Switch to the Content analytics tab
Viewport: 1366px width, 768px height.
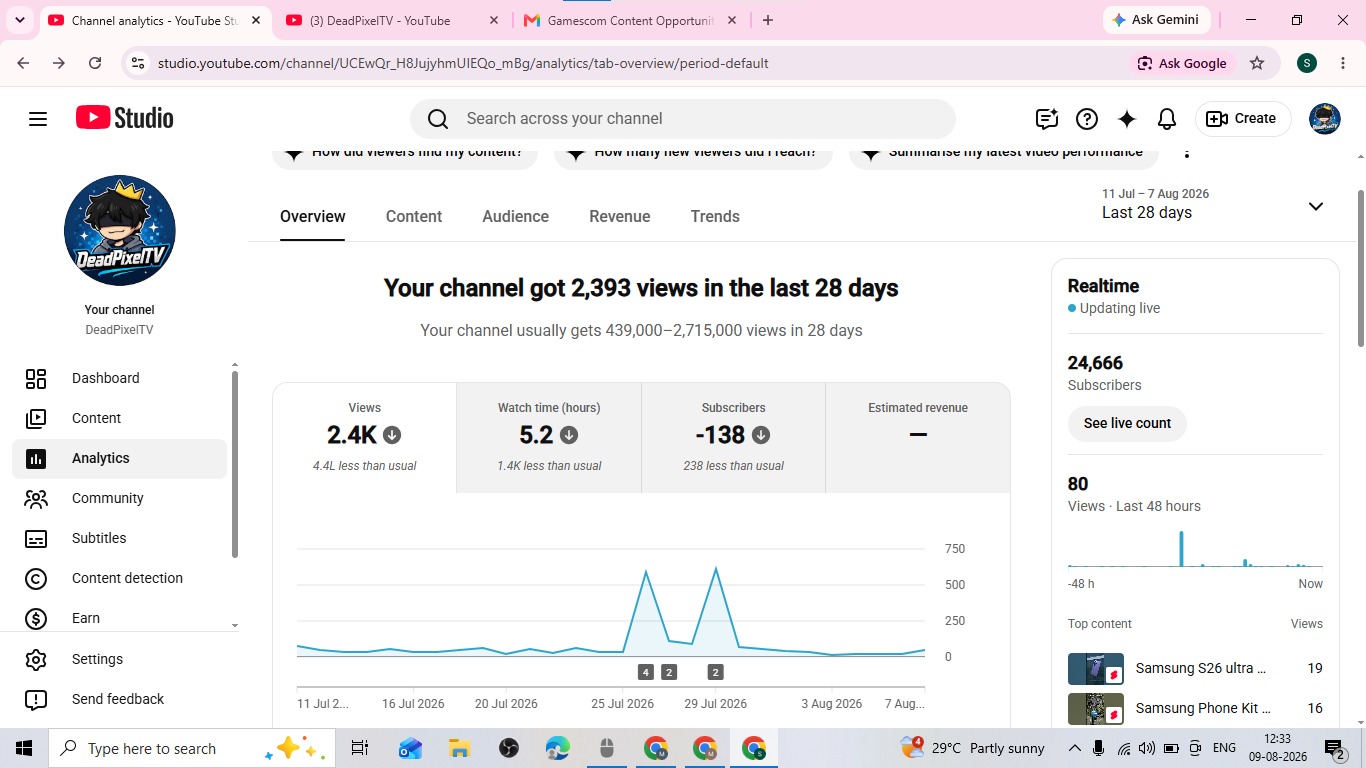(414, 216)
